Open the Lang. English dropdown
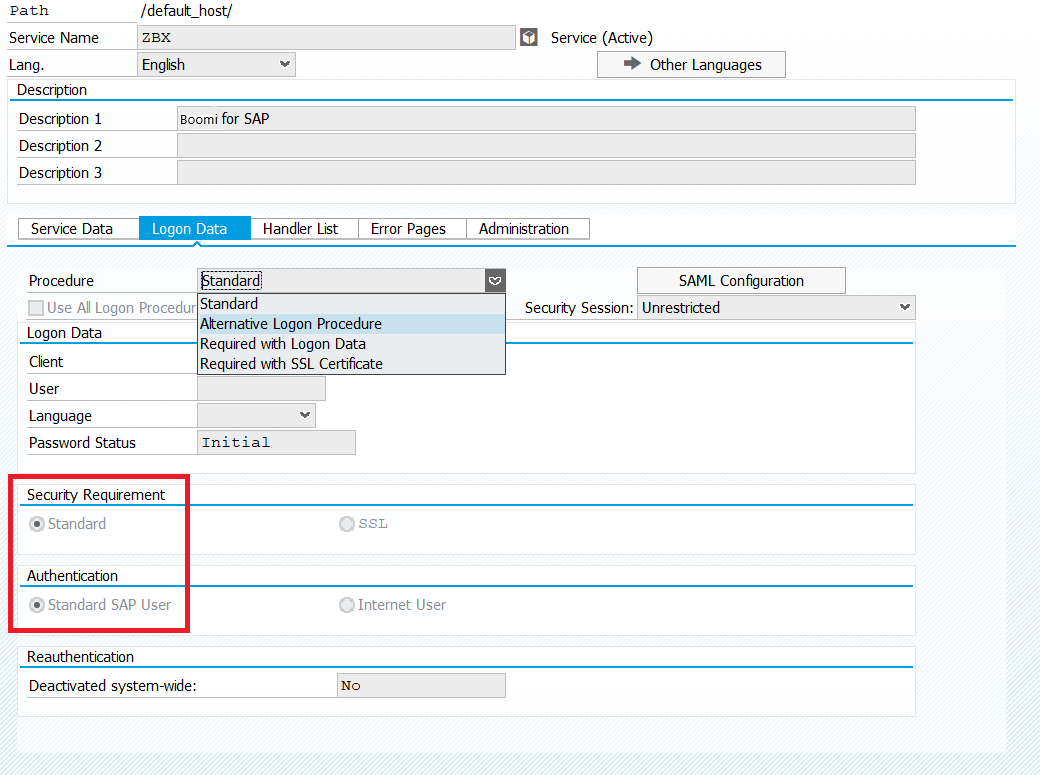The image size is (1040, 775). (285, 65)
